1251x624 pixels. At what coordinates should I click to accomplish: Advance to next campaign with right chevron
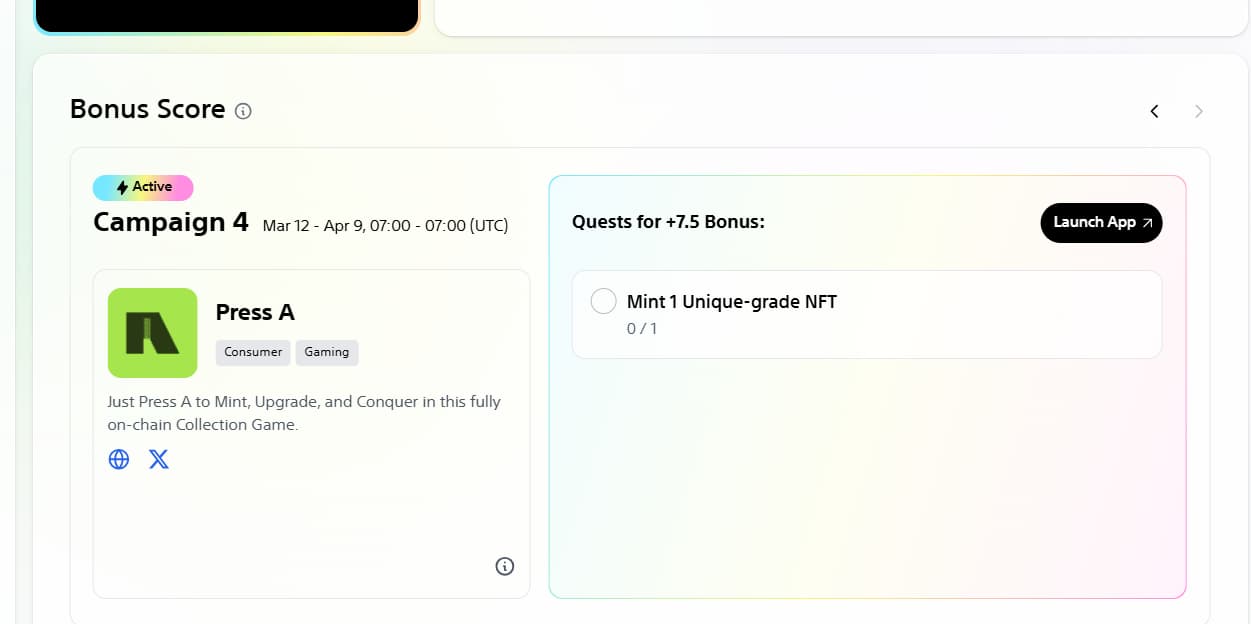1198,111
